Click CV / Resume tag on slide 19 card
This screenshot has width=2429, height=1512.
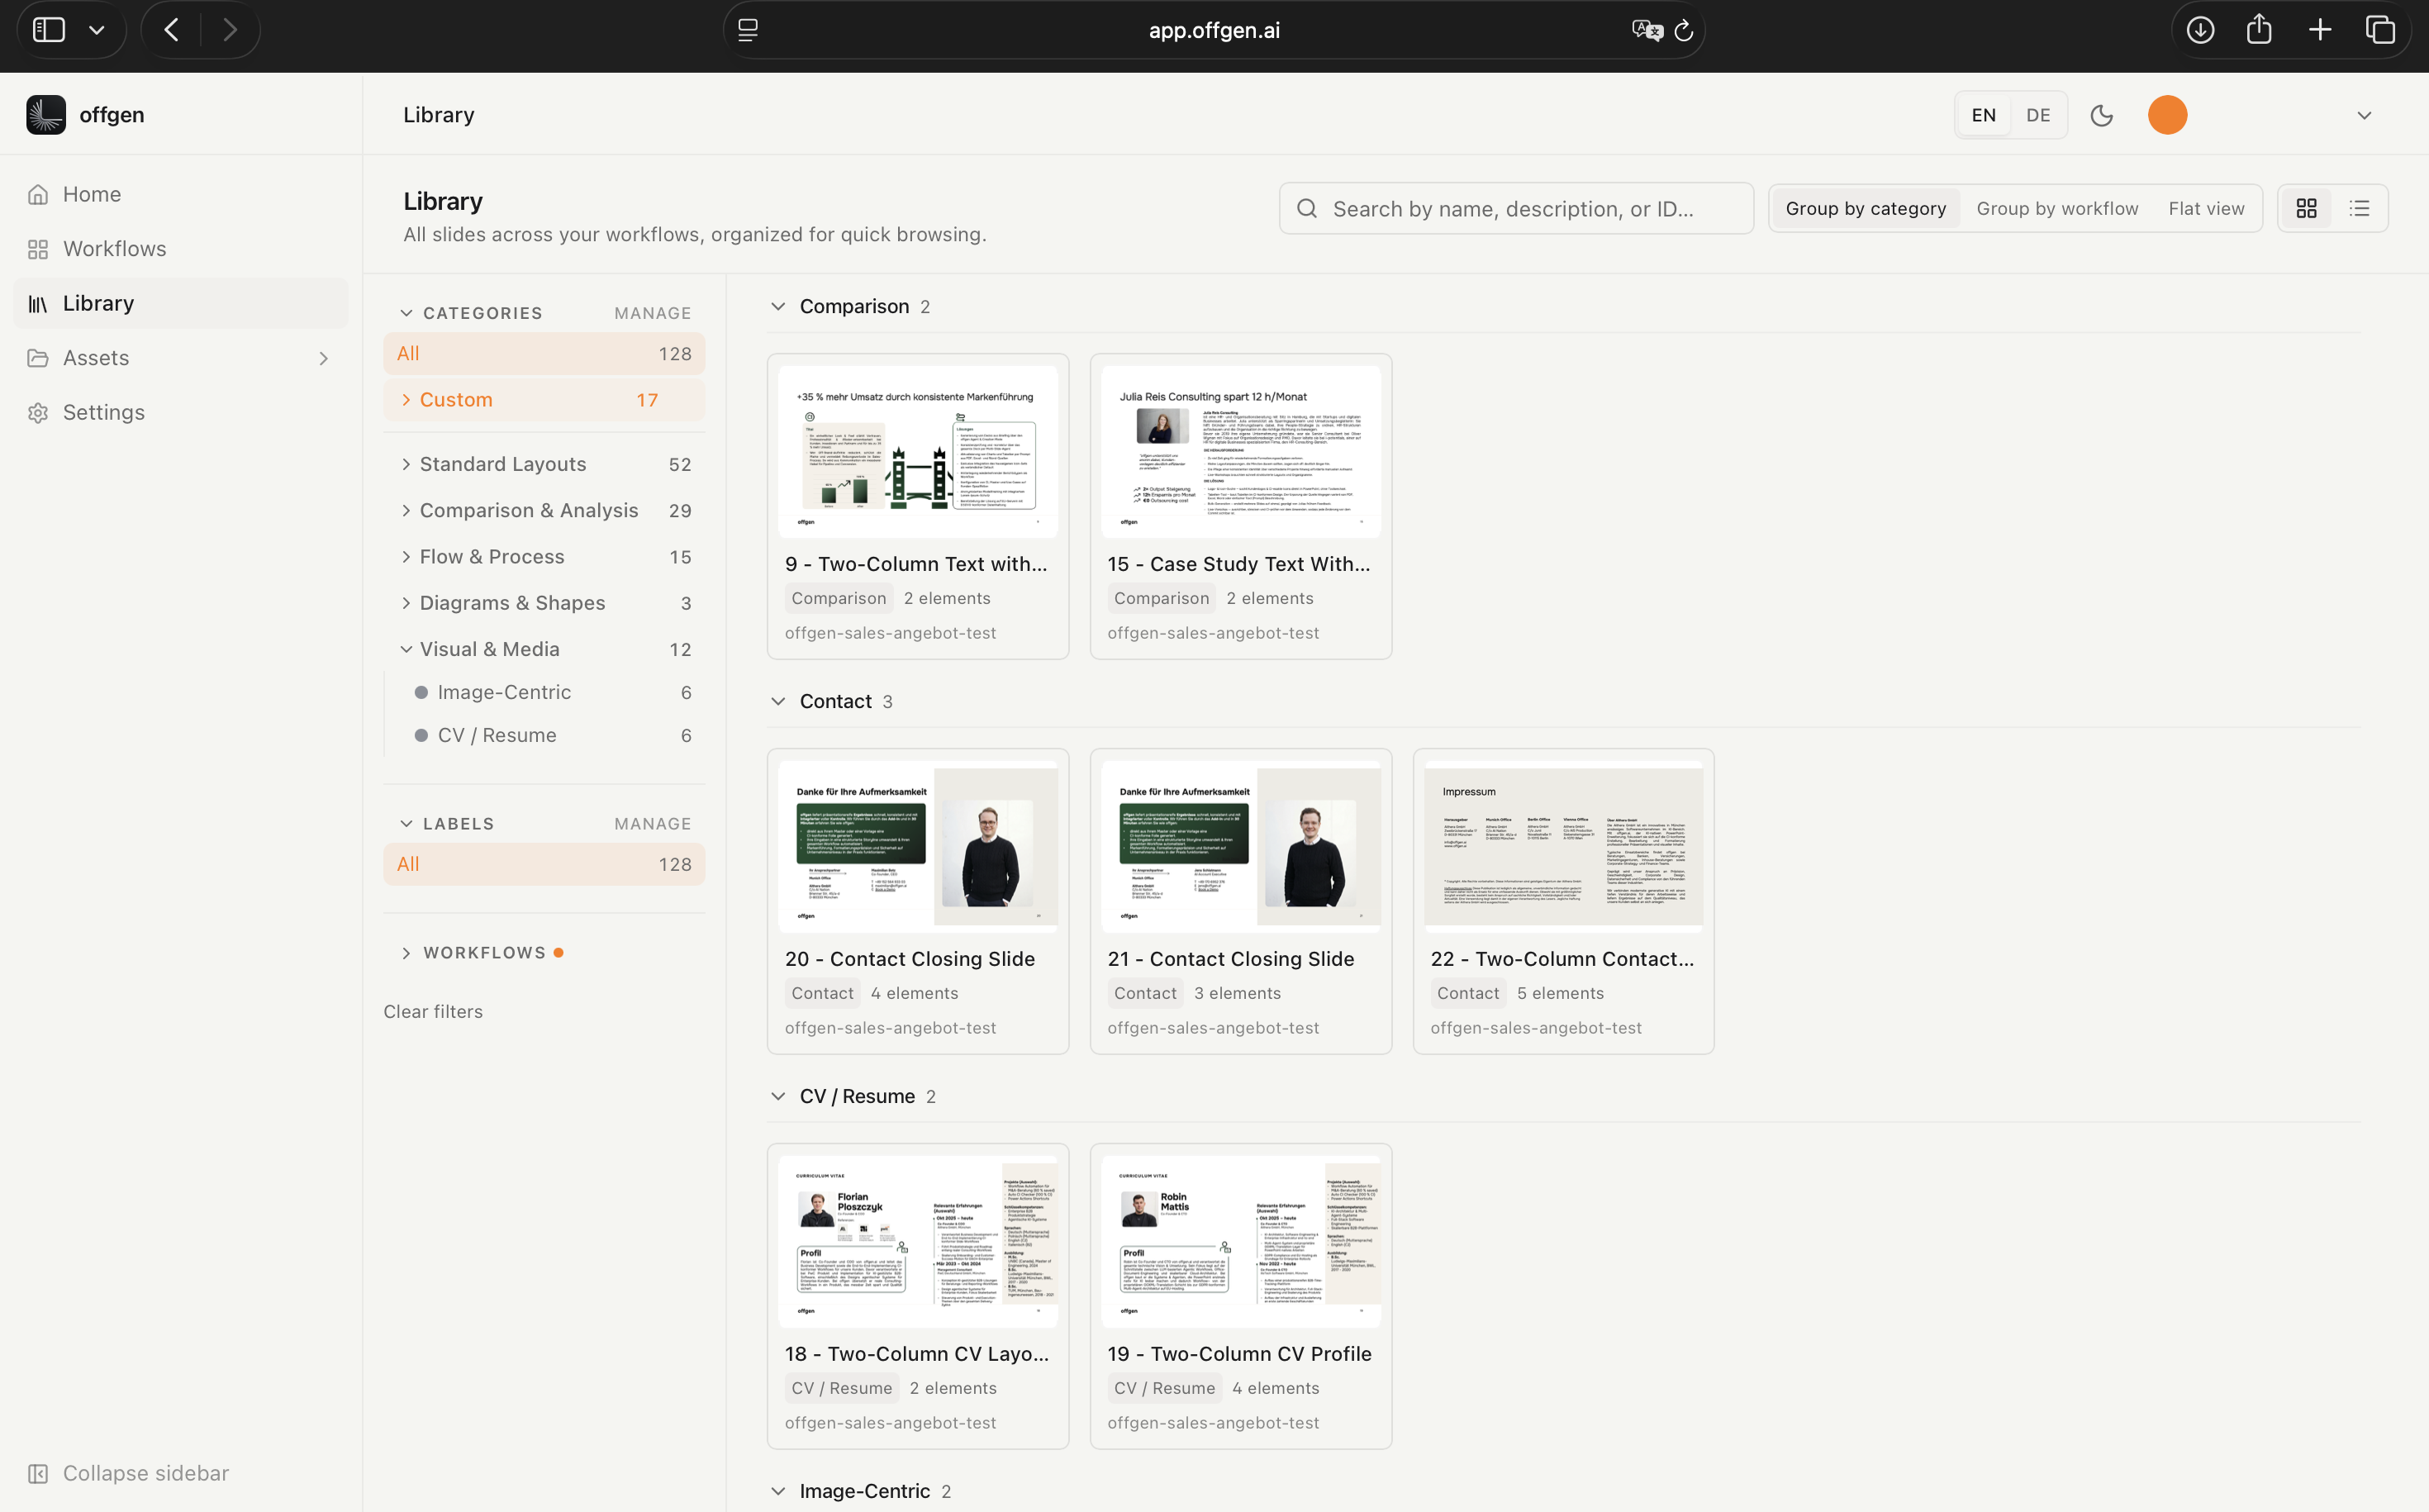(1163, 1388)
